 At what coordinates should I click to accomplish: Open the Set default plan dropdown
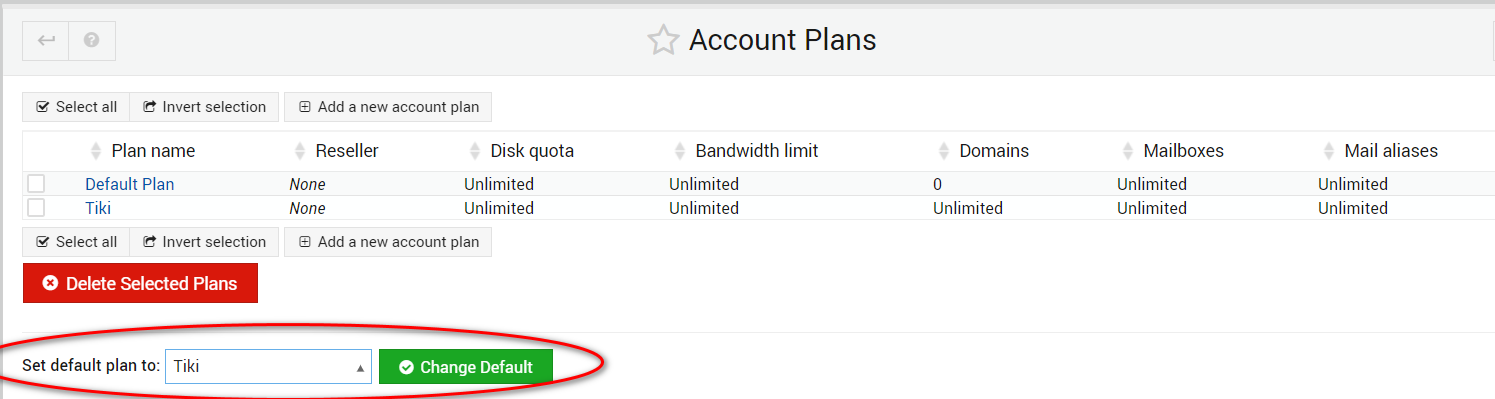[x=268, y=367]
